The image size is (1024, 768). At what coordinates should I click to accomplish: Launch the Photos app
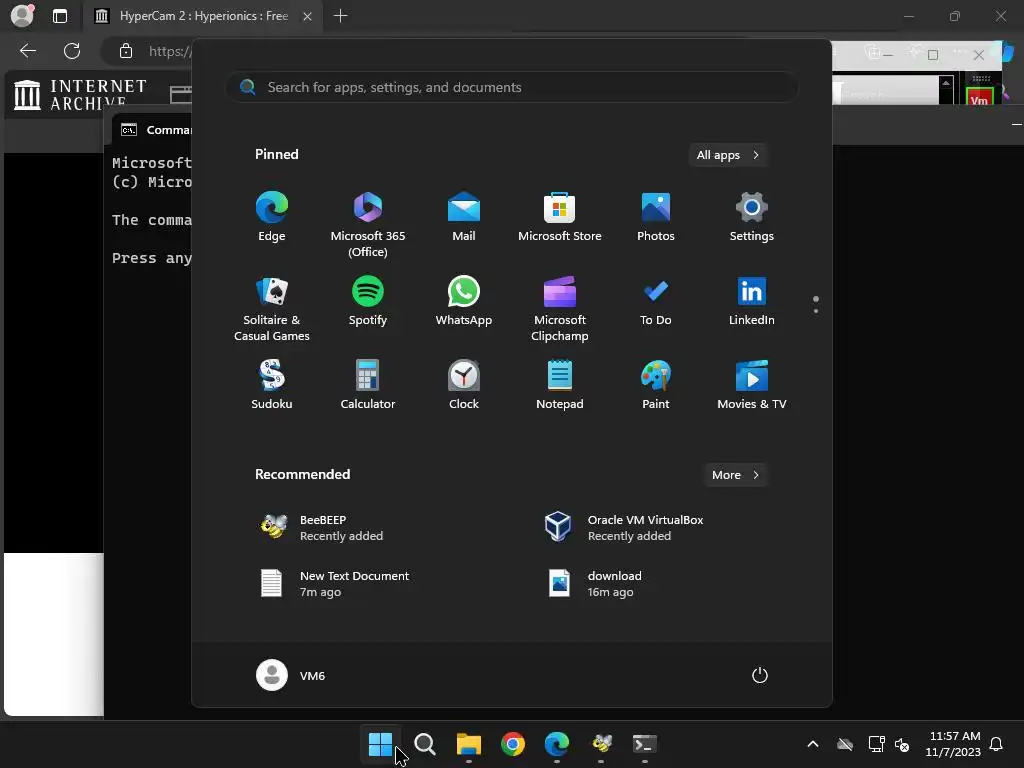point(656,217)
